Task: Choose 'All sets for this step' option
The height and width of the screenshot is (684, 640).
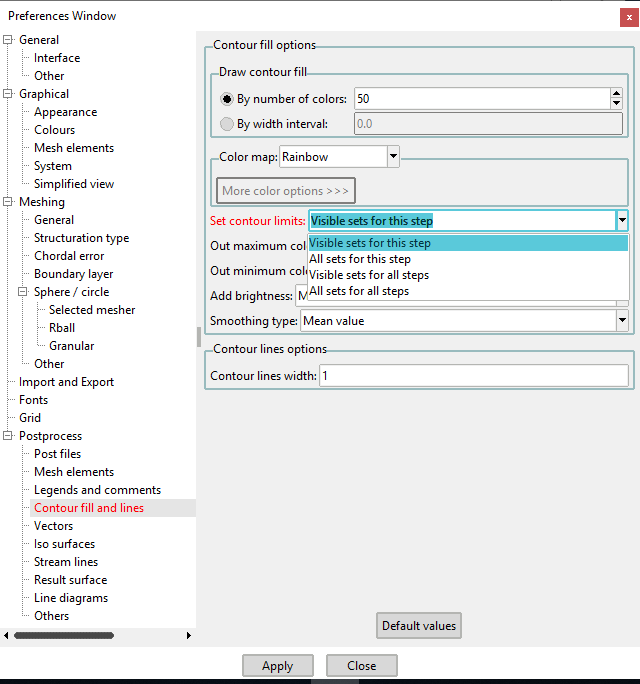Action: click(360, 259)
